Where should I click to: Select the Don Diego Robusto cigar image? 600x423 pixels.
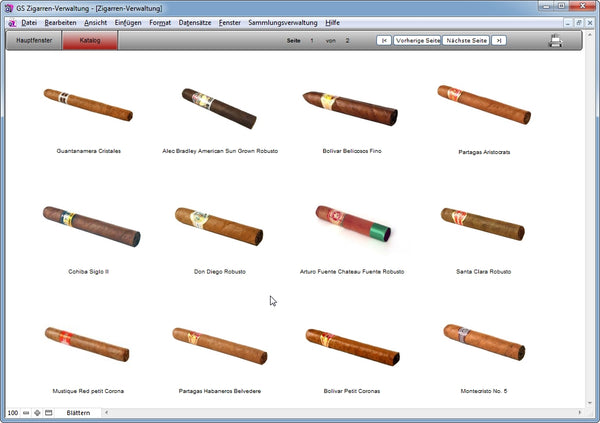pyautogui.click(x=219, y=226)
